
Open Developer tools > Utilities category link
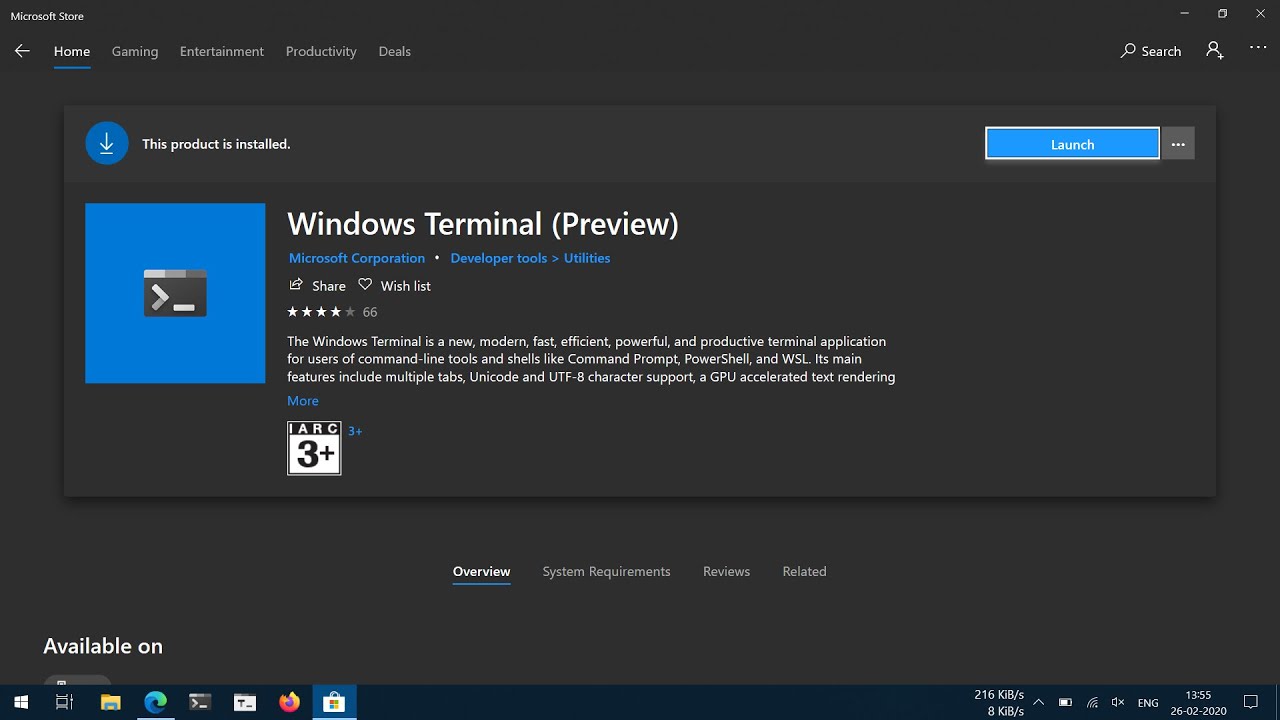[x=530, y=258]
